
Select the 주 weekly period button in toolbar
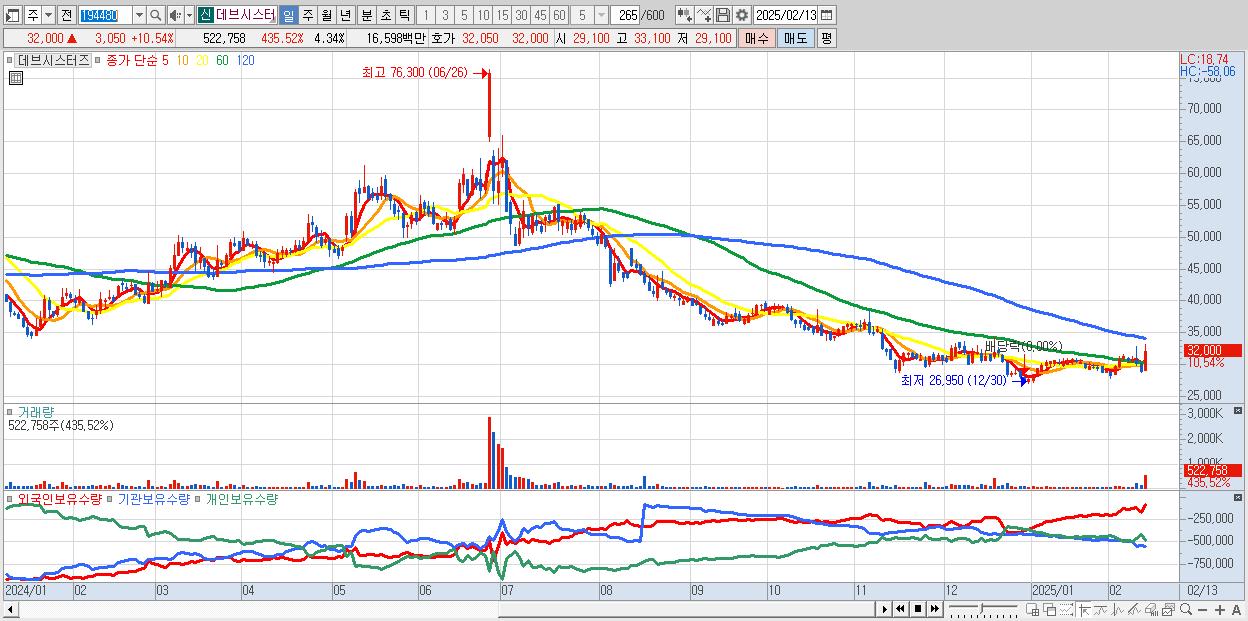coord(307,15)
